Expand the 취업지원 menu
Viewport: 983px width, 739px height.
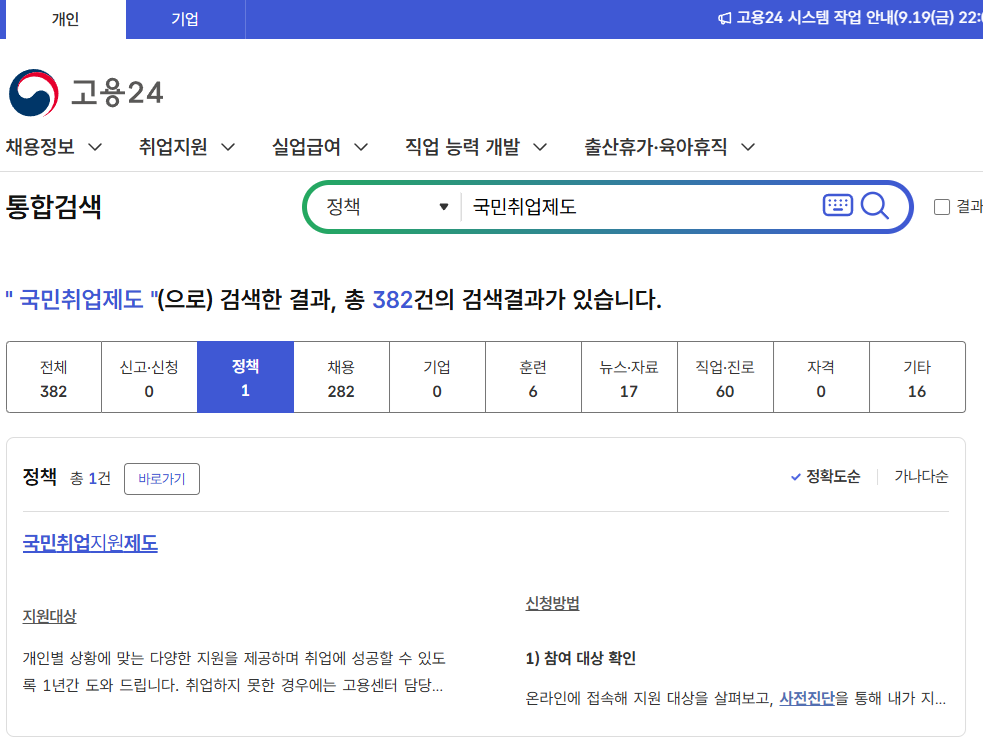(187, 147)
